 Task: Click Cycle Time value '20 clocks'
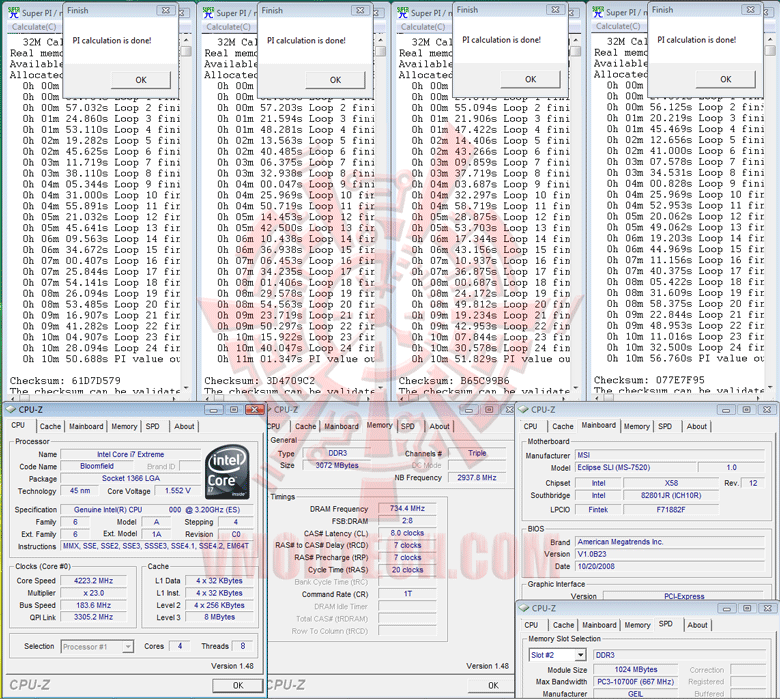[x=407, y=570]
